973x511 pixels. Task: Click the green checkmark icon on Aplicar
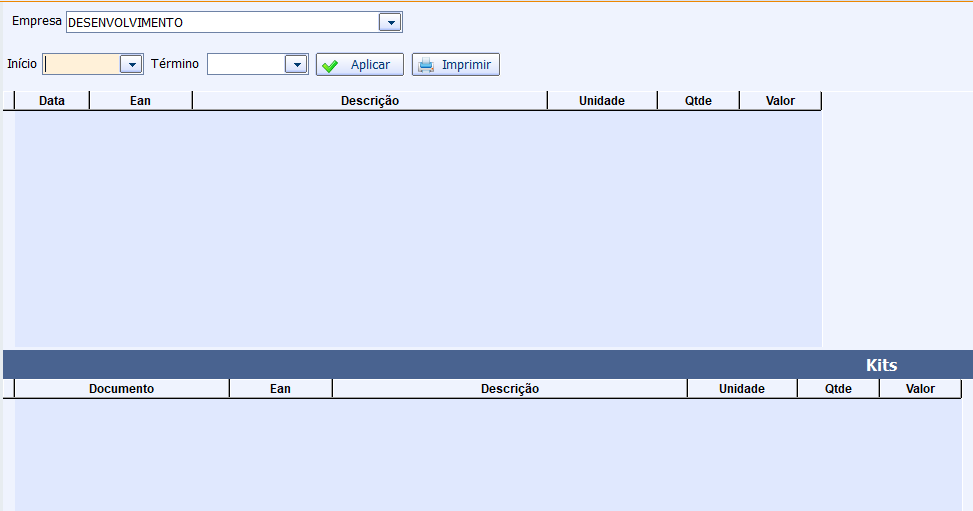click(x=331, y=65)
